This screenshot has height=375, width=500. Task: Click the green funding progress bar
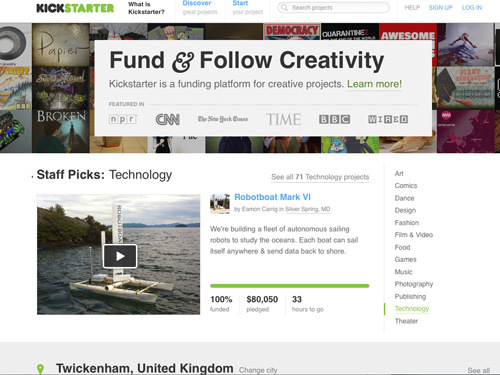click(x=289, y=286)
